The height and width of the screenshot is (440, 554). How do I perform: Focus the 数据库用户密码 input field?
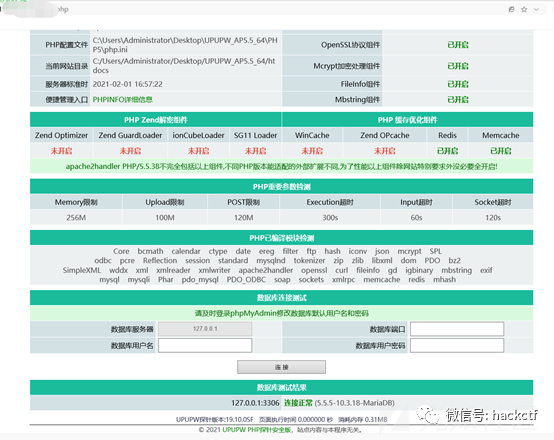click(x=457, y=345)
